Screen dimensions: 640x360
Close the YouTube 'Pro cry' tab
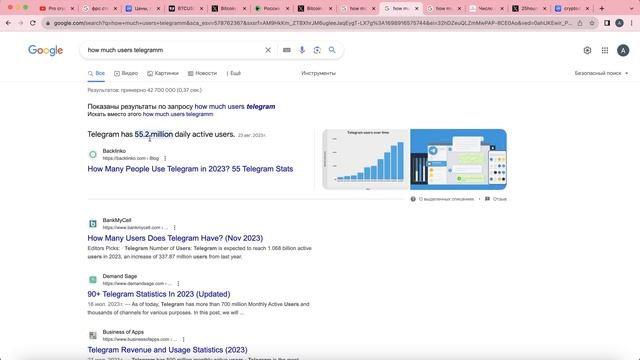click(x=73, y=8)
